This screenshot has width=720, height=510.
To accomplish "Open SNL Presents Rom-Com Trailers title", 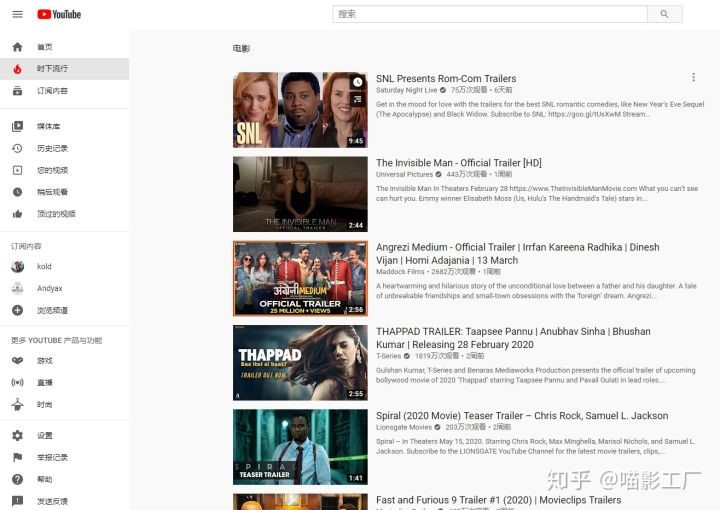I will point(446,78).
